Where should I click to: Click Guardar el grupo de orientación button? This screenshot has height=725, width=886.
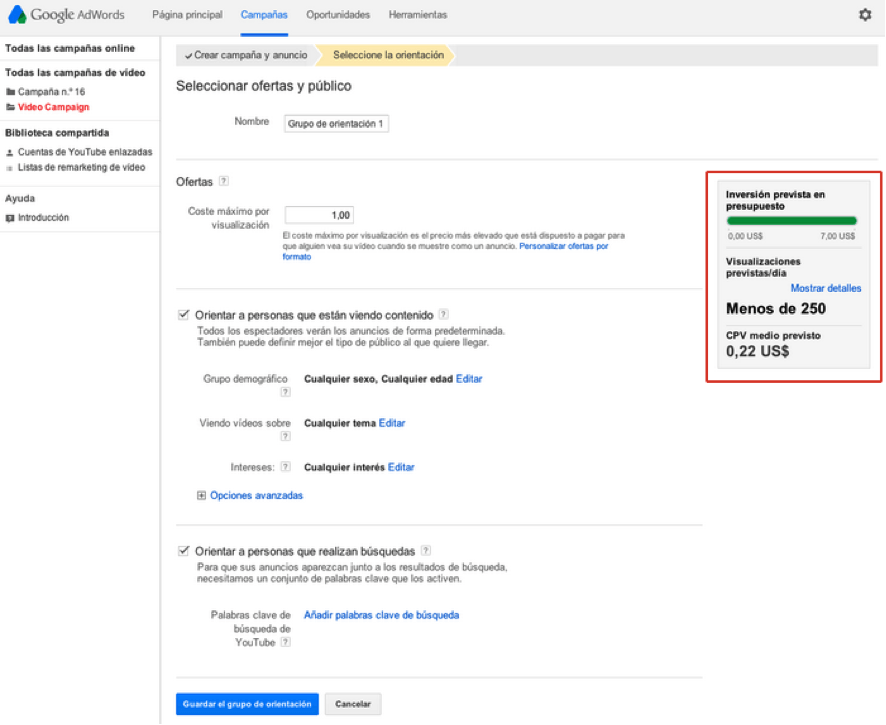247,704
